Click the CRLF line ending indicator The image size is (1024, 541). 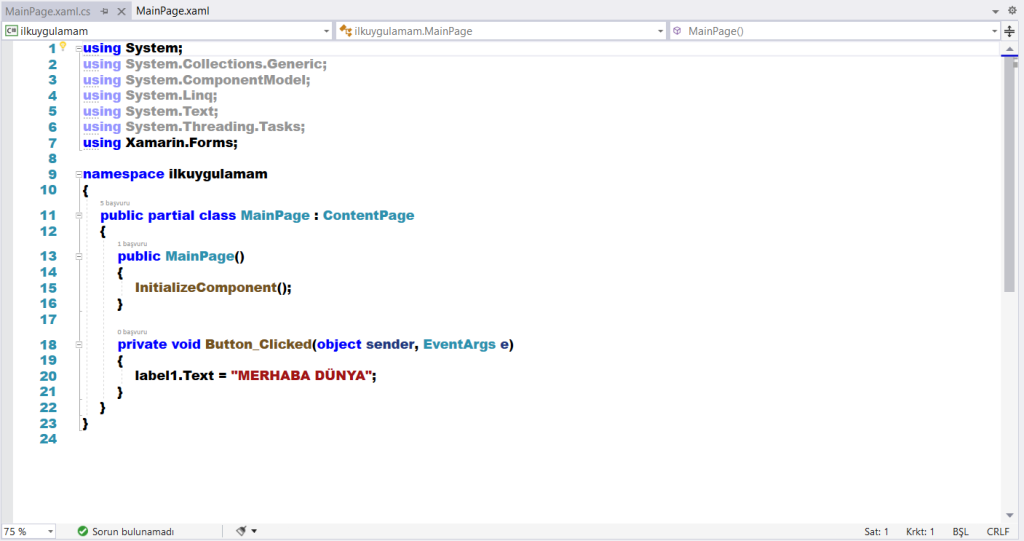tap(997, 531)
